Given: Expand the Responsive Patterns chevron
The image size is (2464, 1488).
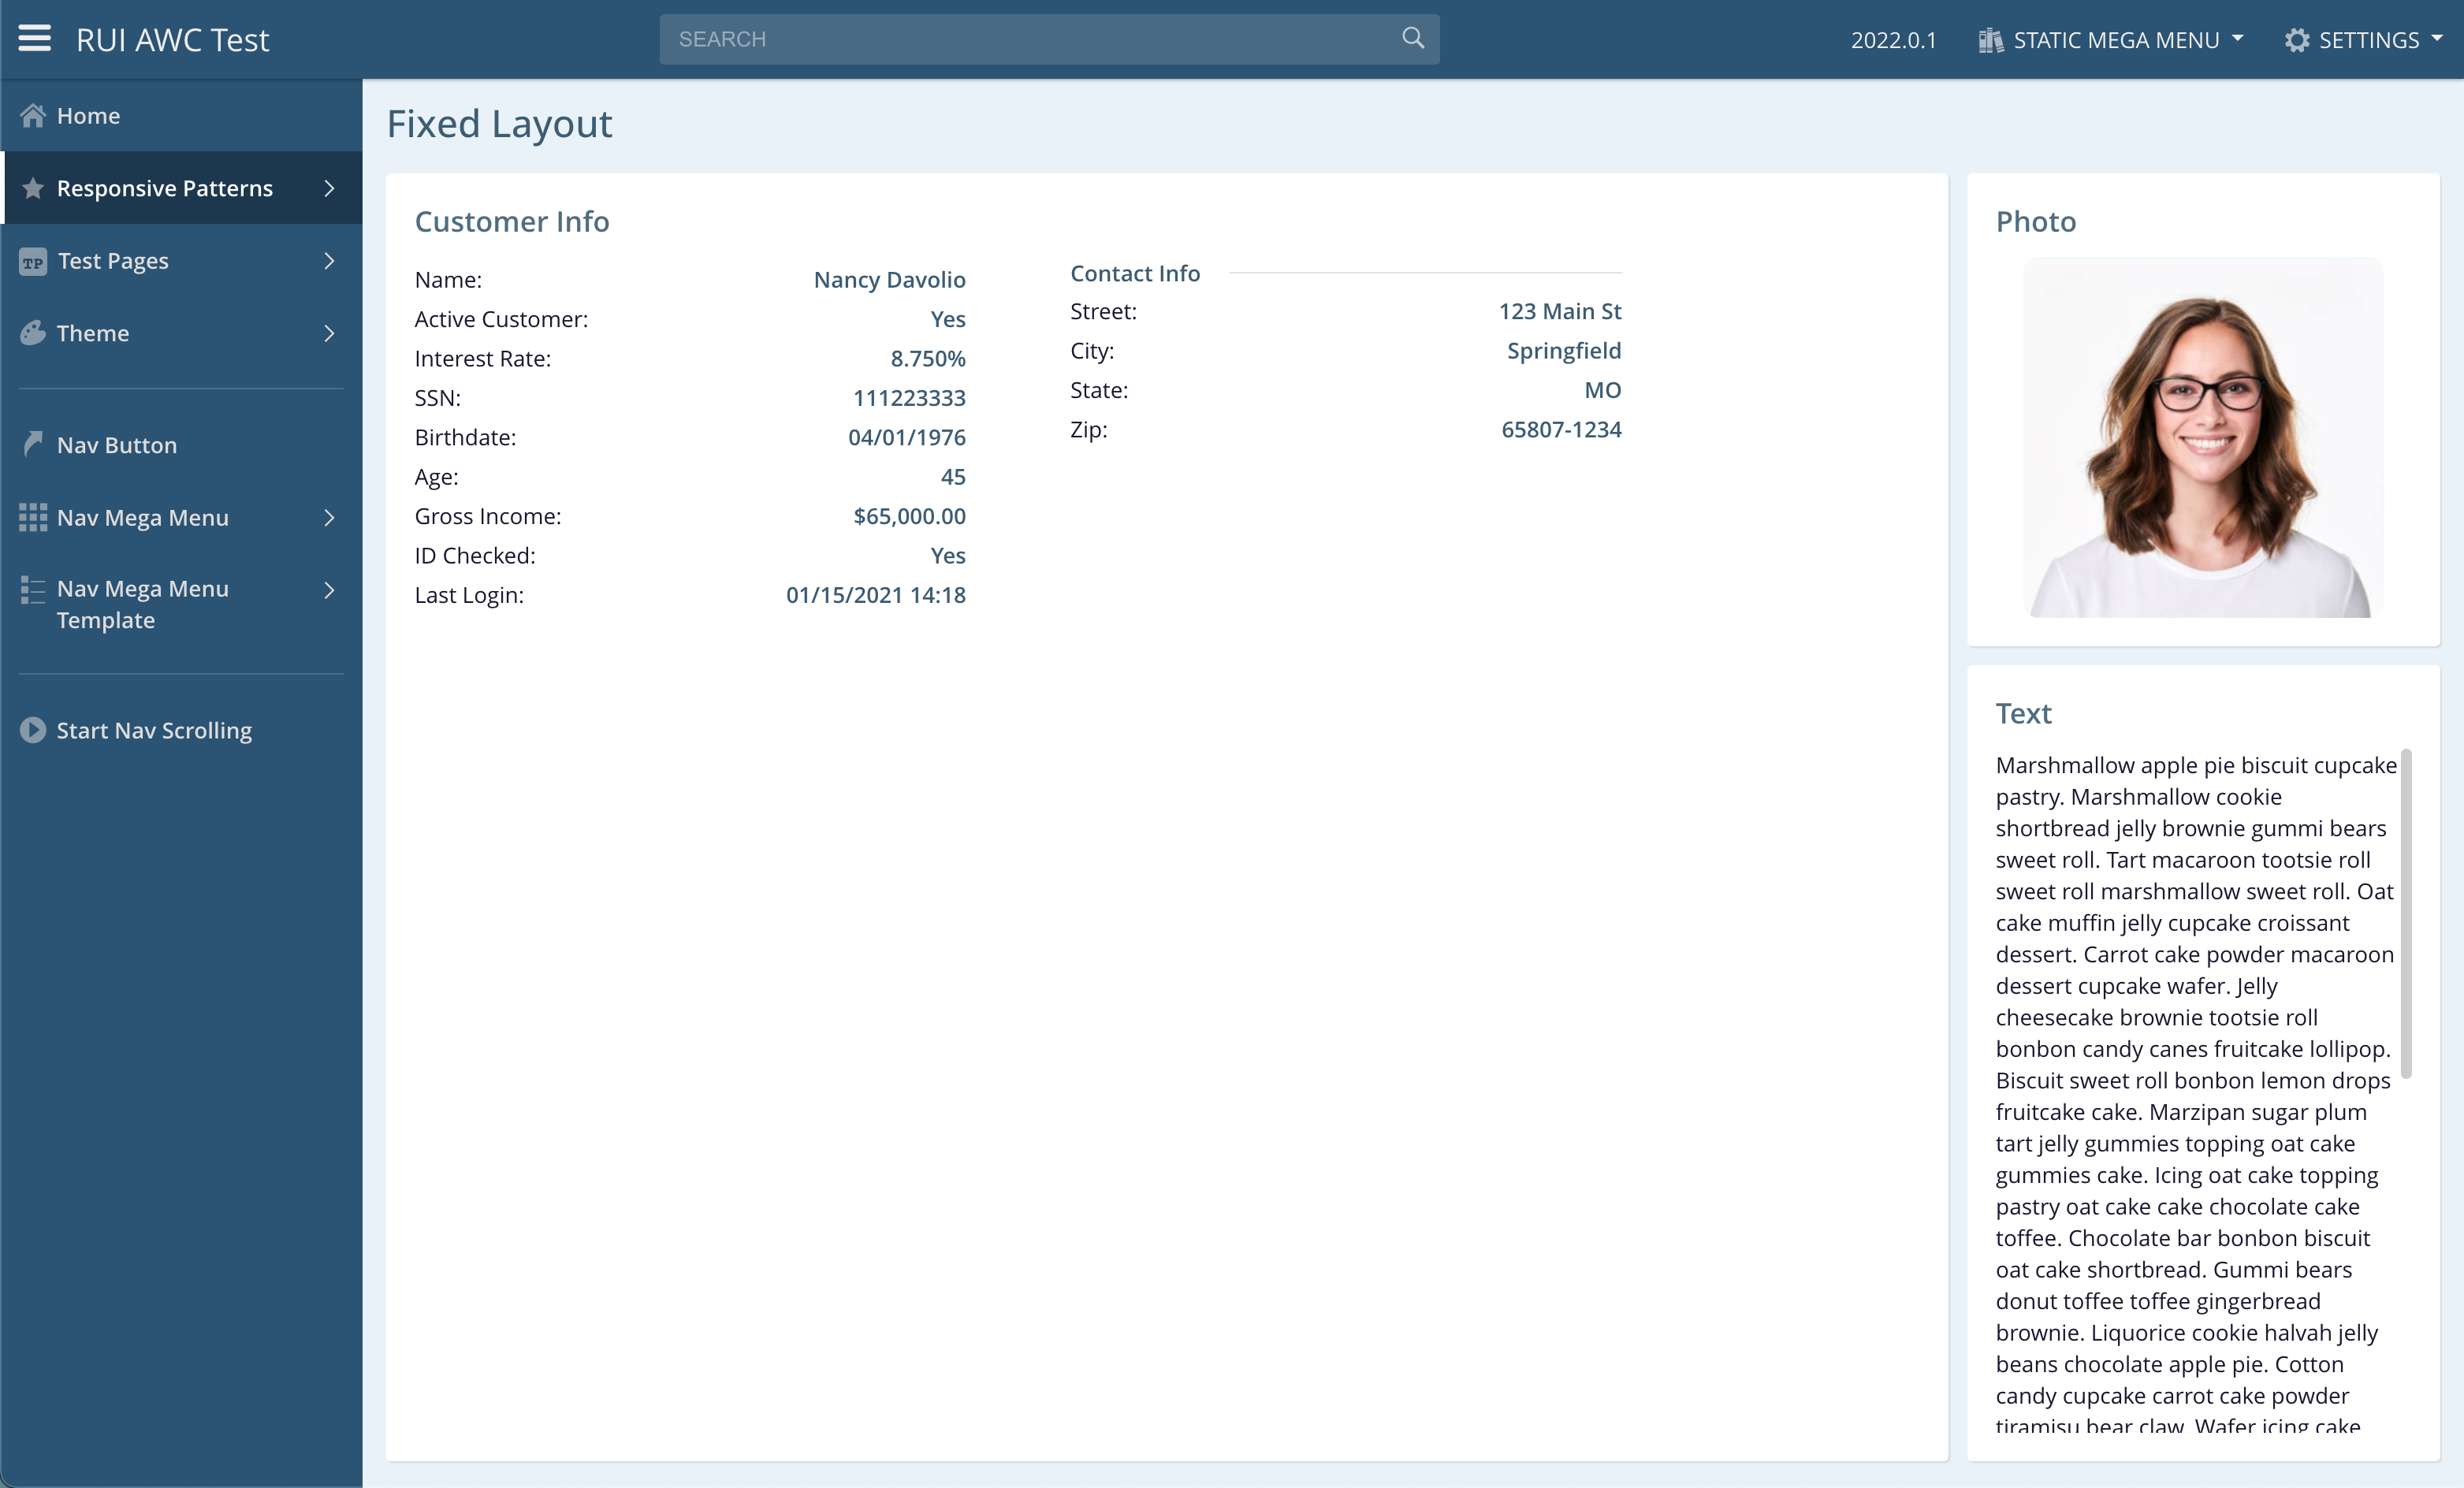Looking at the screenshot, I should pos(329,188).
